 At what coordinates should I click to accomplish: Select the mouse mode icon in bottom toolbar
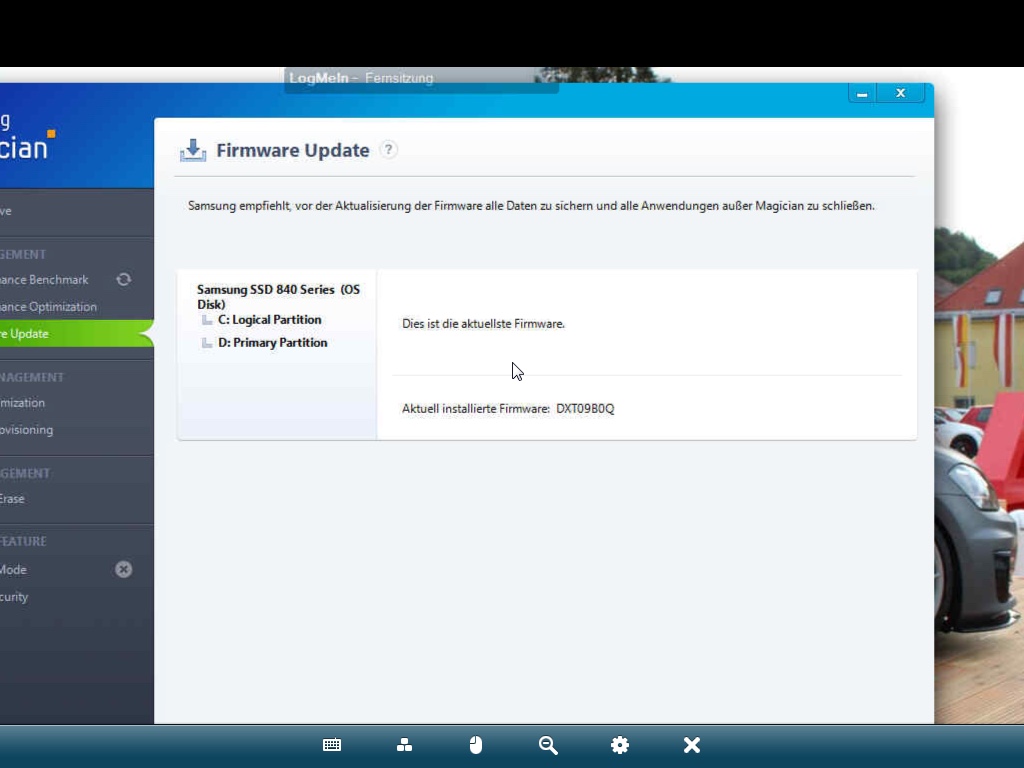pyautogui.click(x=476, y=745)
